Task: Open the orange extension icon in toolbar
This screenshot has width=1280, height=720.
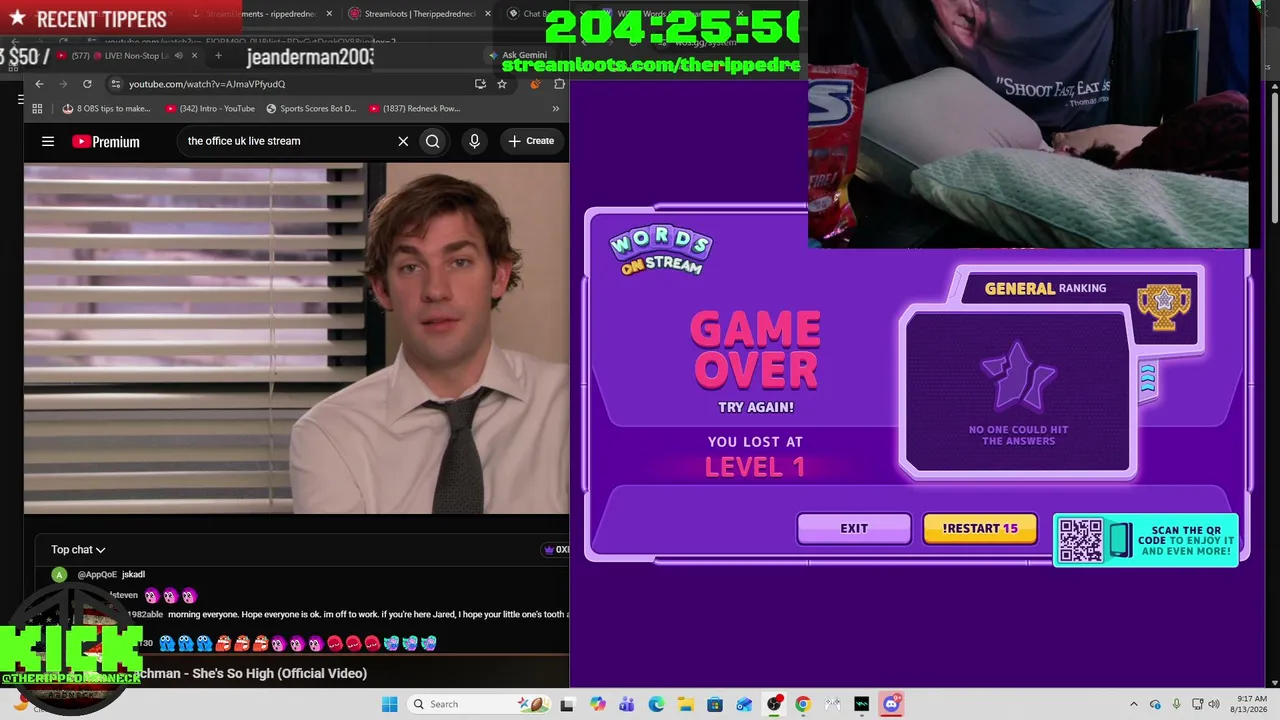Action: click(536, 84)
